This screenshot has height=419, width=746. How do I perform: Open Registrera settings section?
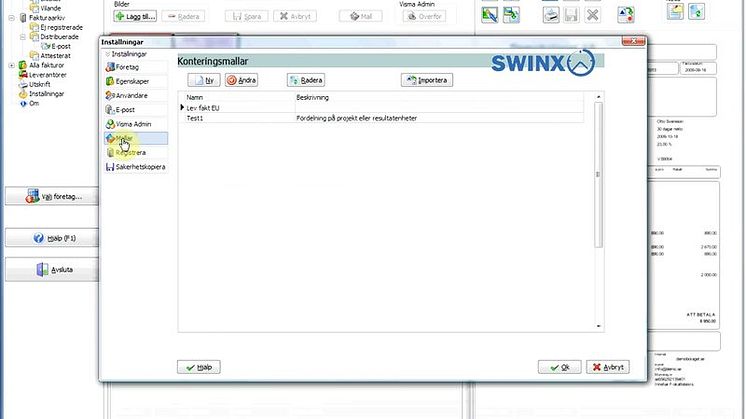pyautogui.click(x=136, y=153)
